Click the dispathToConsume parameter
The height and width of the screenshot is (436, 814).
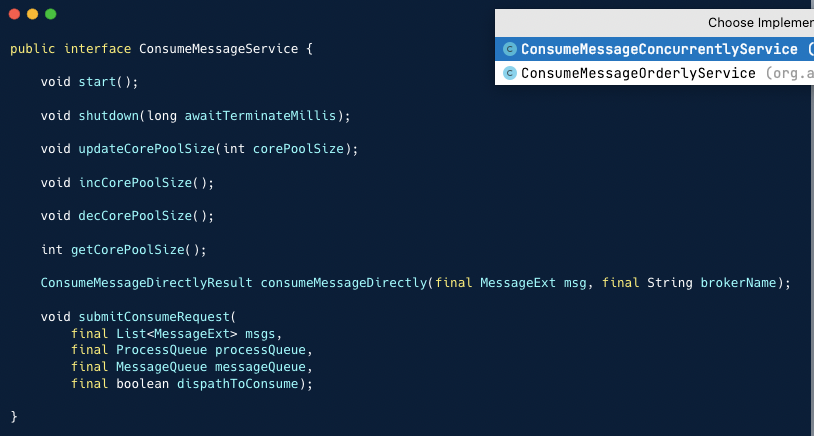click(238, 384)
